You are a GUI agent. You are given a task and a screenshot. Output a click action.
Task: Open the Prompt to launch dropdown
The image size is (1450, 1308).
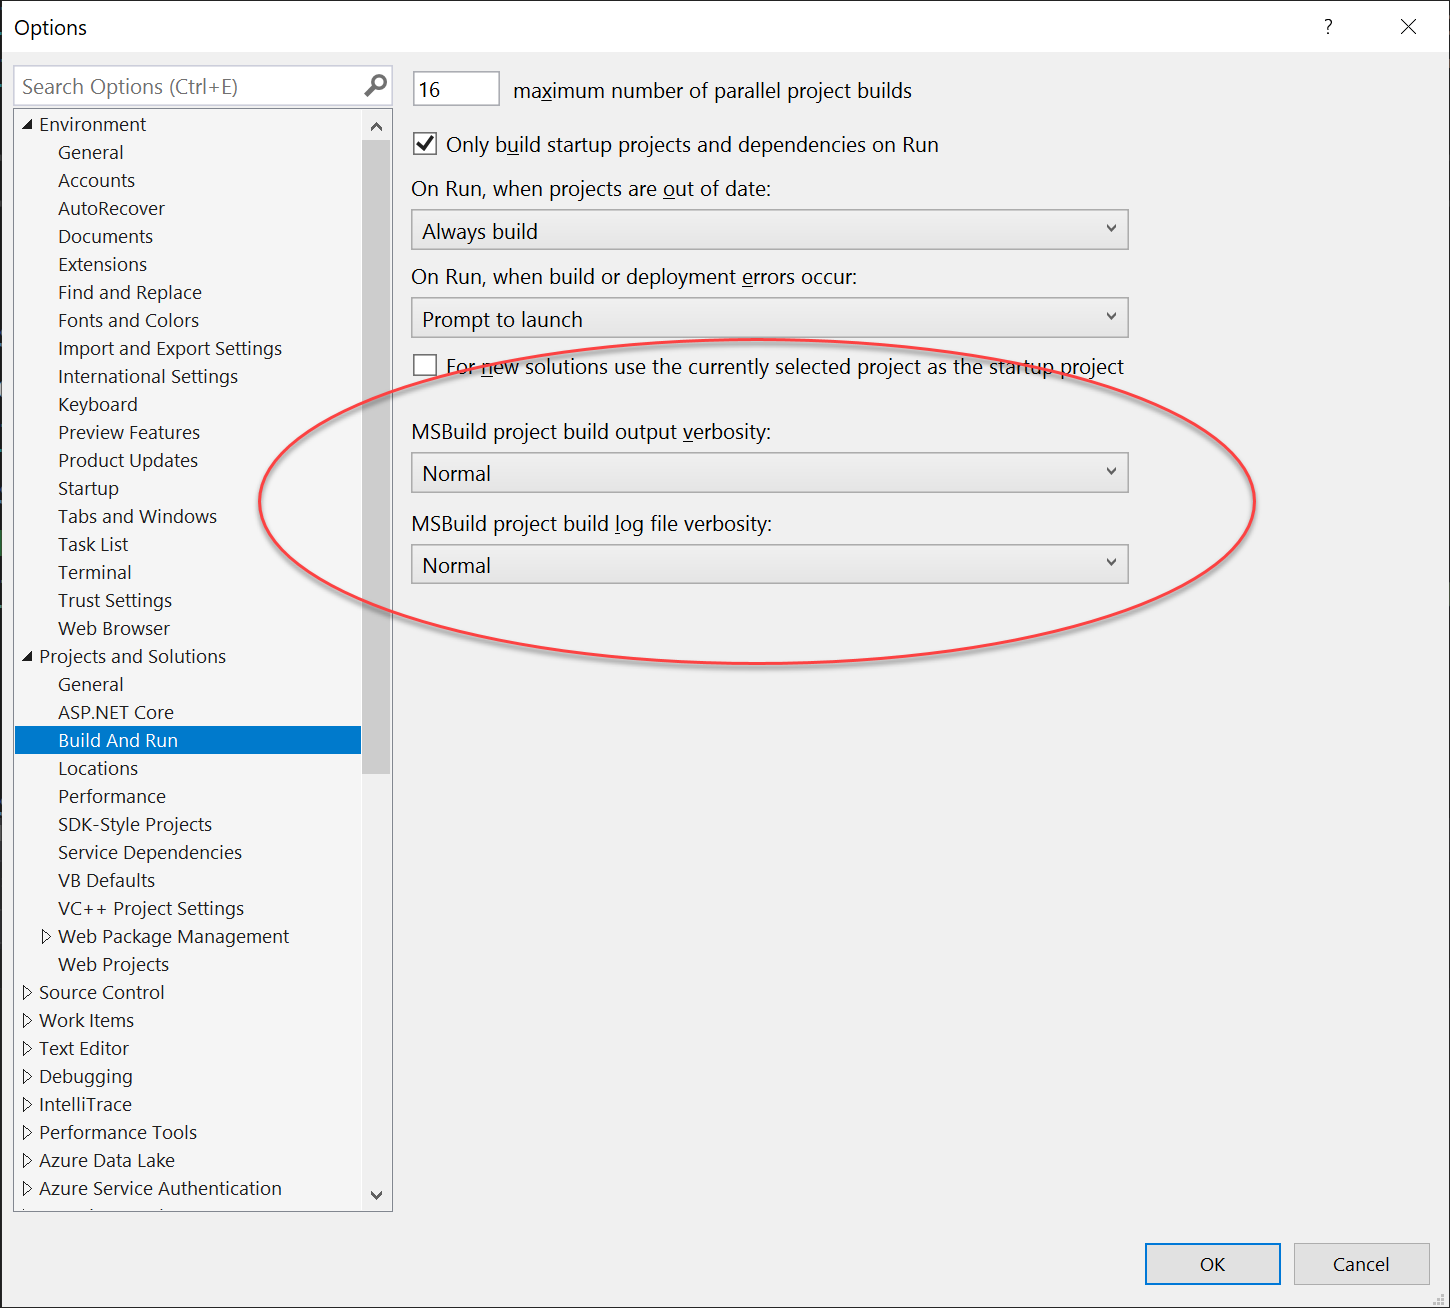pos(770,318)
